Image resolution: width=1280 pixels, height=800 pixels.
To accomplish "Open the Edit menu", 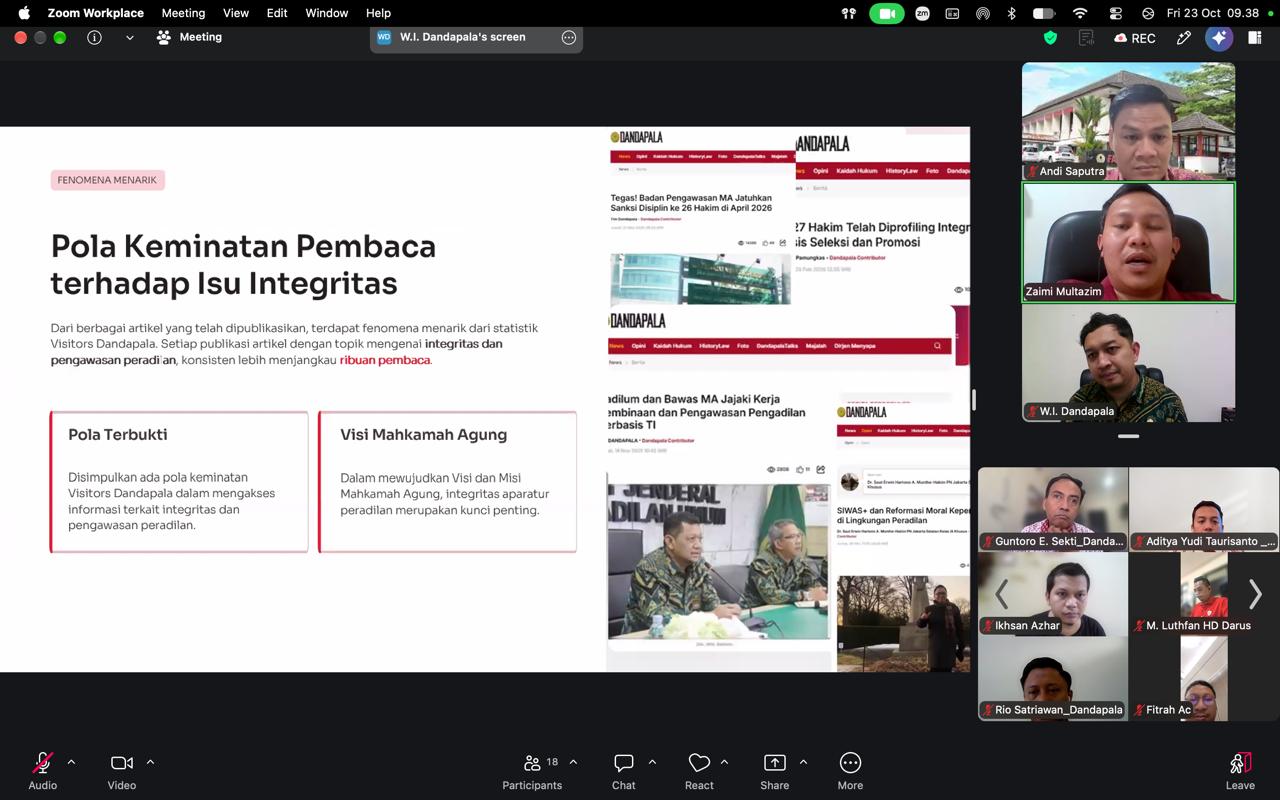I will 277,13.
